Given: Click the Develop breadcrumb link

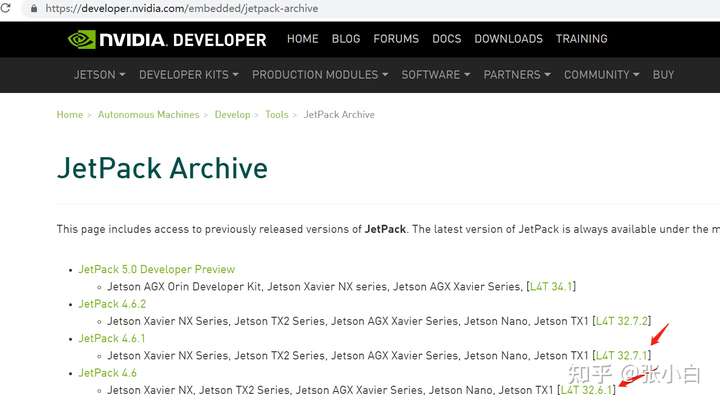Looking at the screenshot, I should [232, 115].
